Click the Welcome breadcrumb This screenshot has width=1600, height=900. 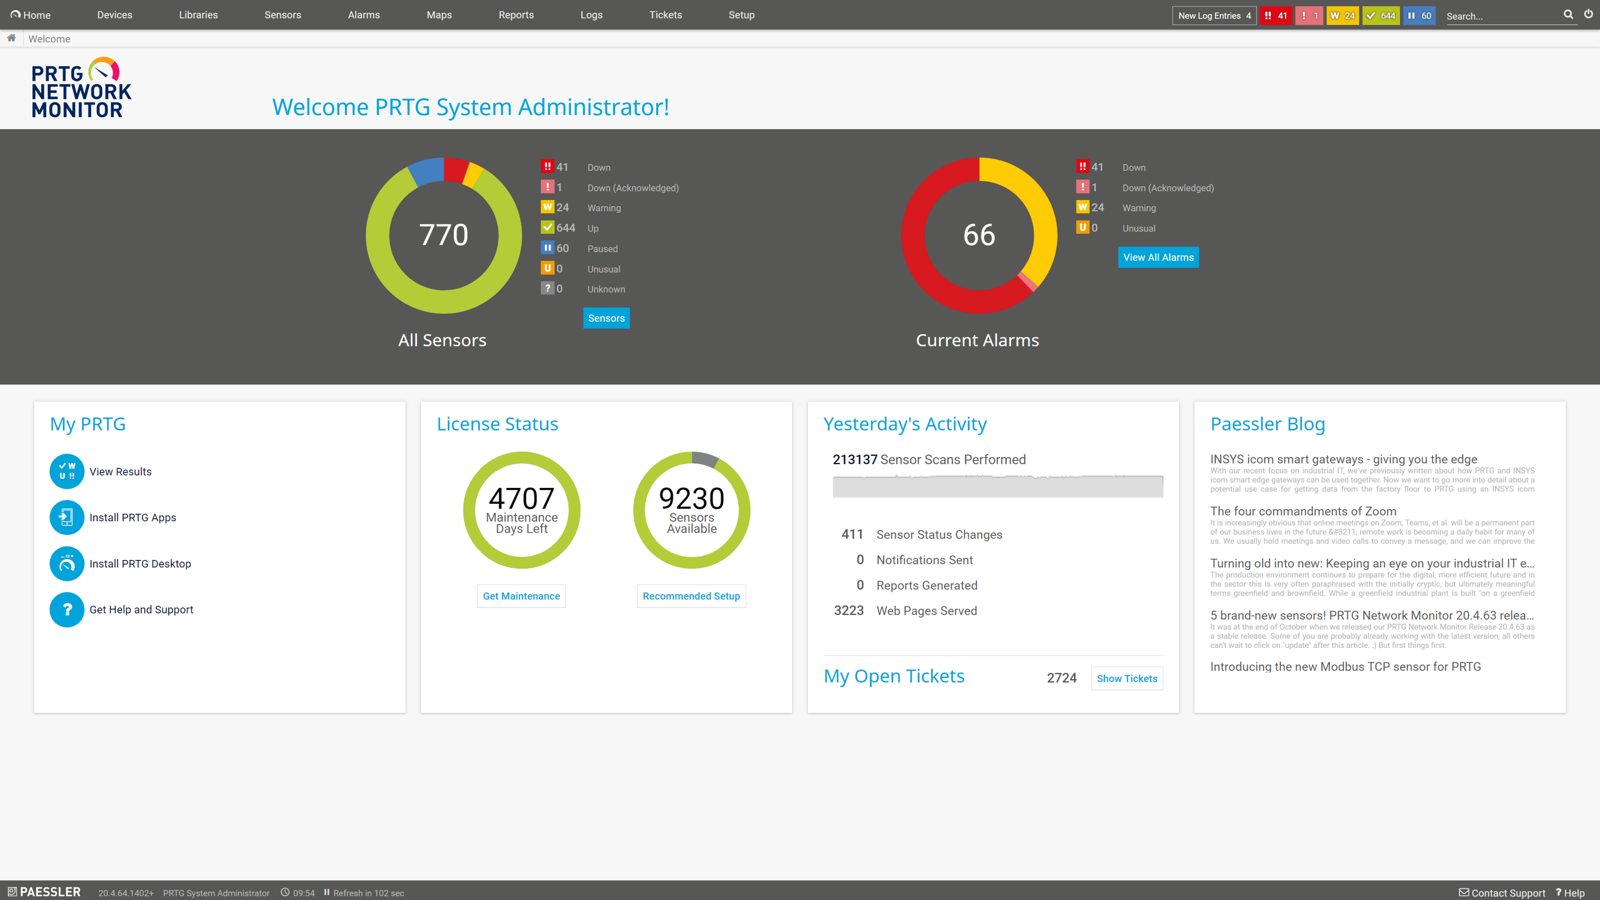pos(49,39)
